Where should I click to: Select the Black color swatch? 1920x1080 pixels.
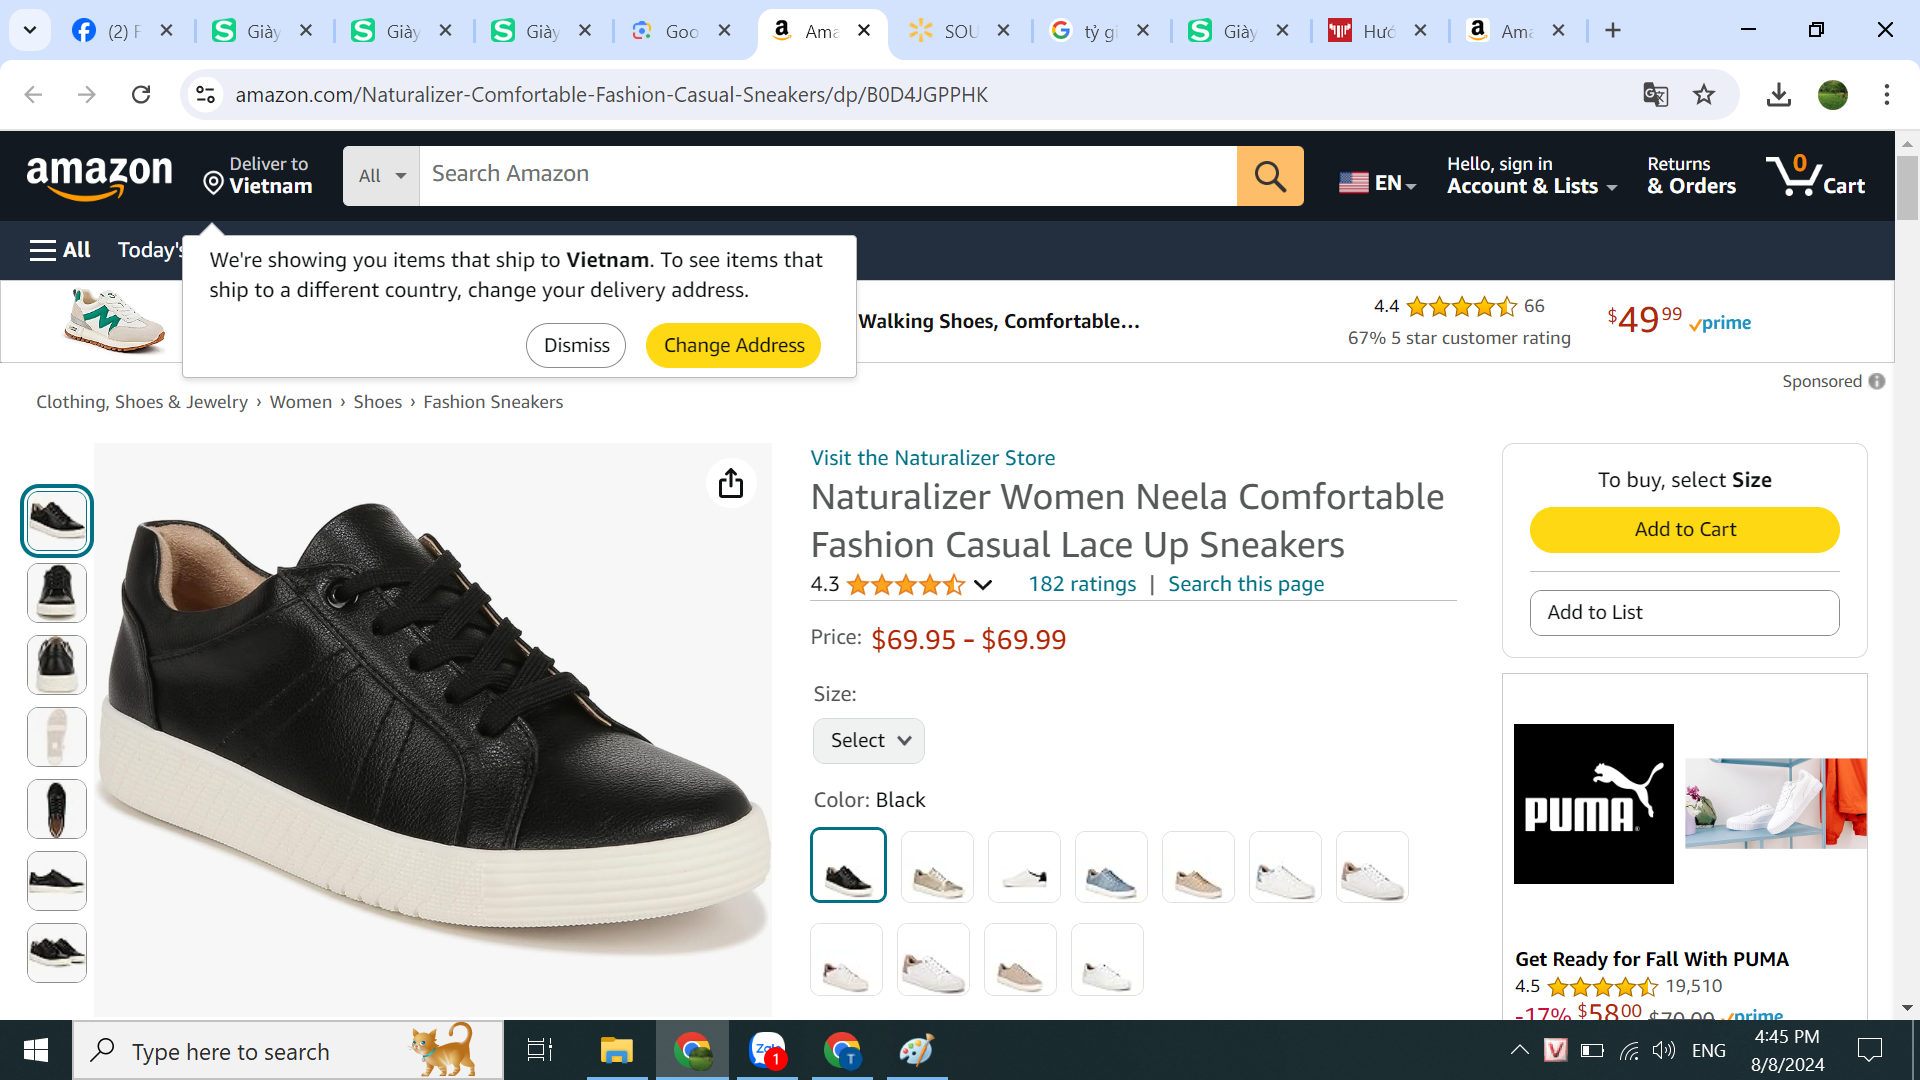click(x=848, y=865)
